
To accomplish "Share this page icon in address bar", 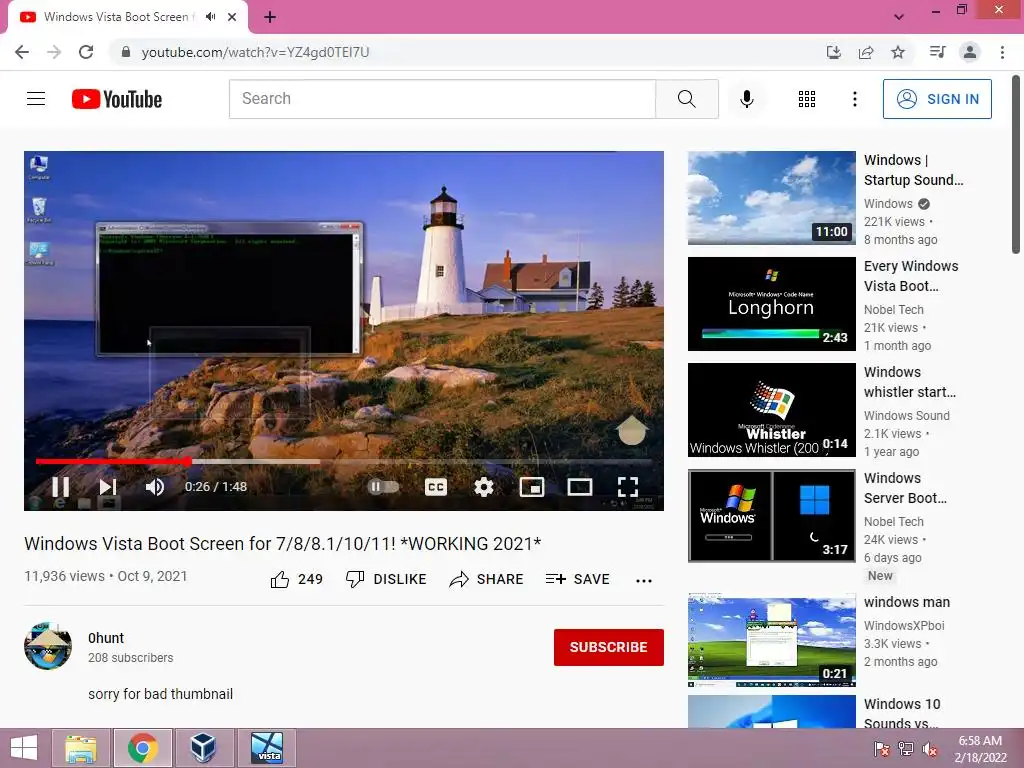I will (x=866, y=52).
